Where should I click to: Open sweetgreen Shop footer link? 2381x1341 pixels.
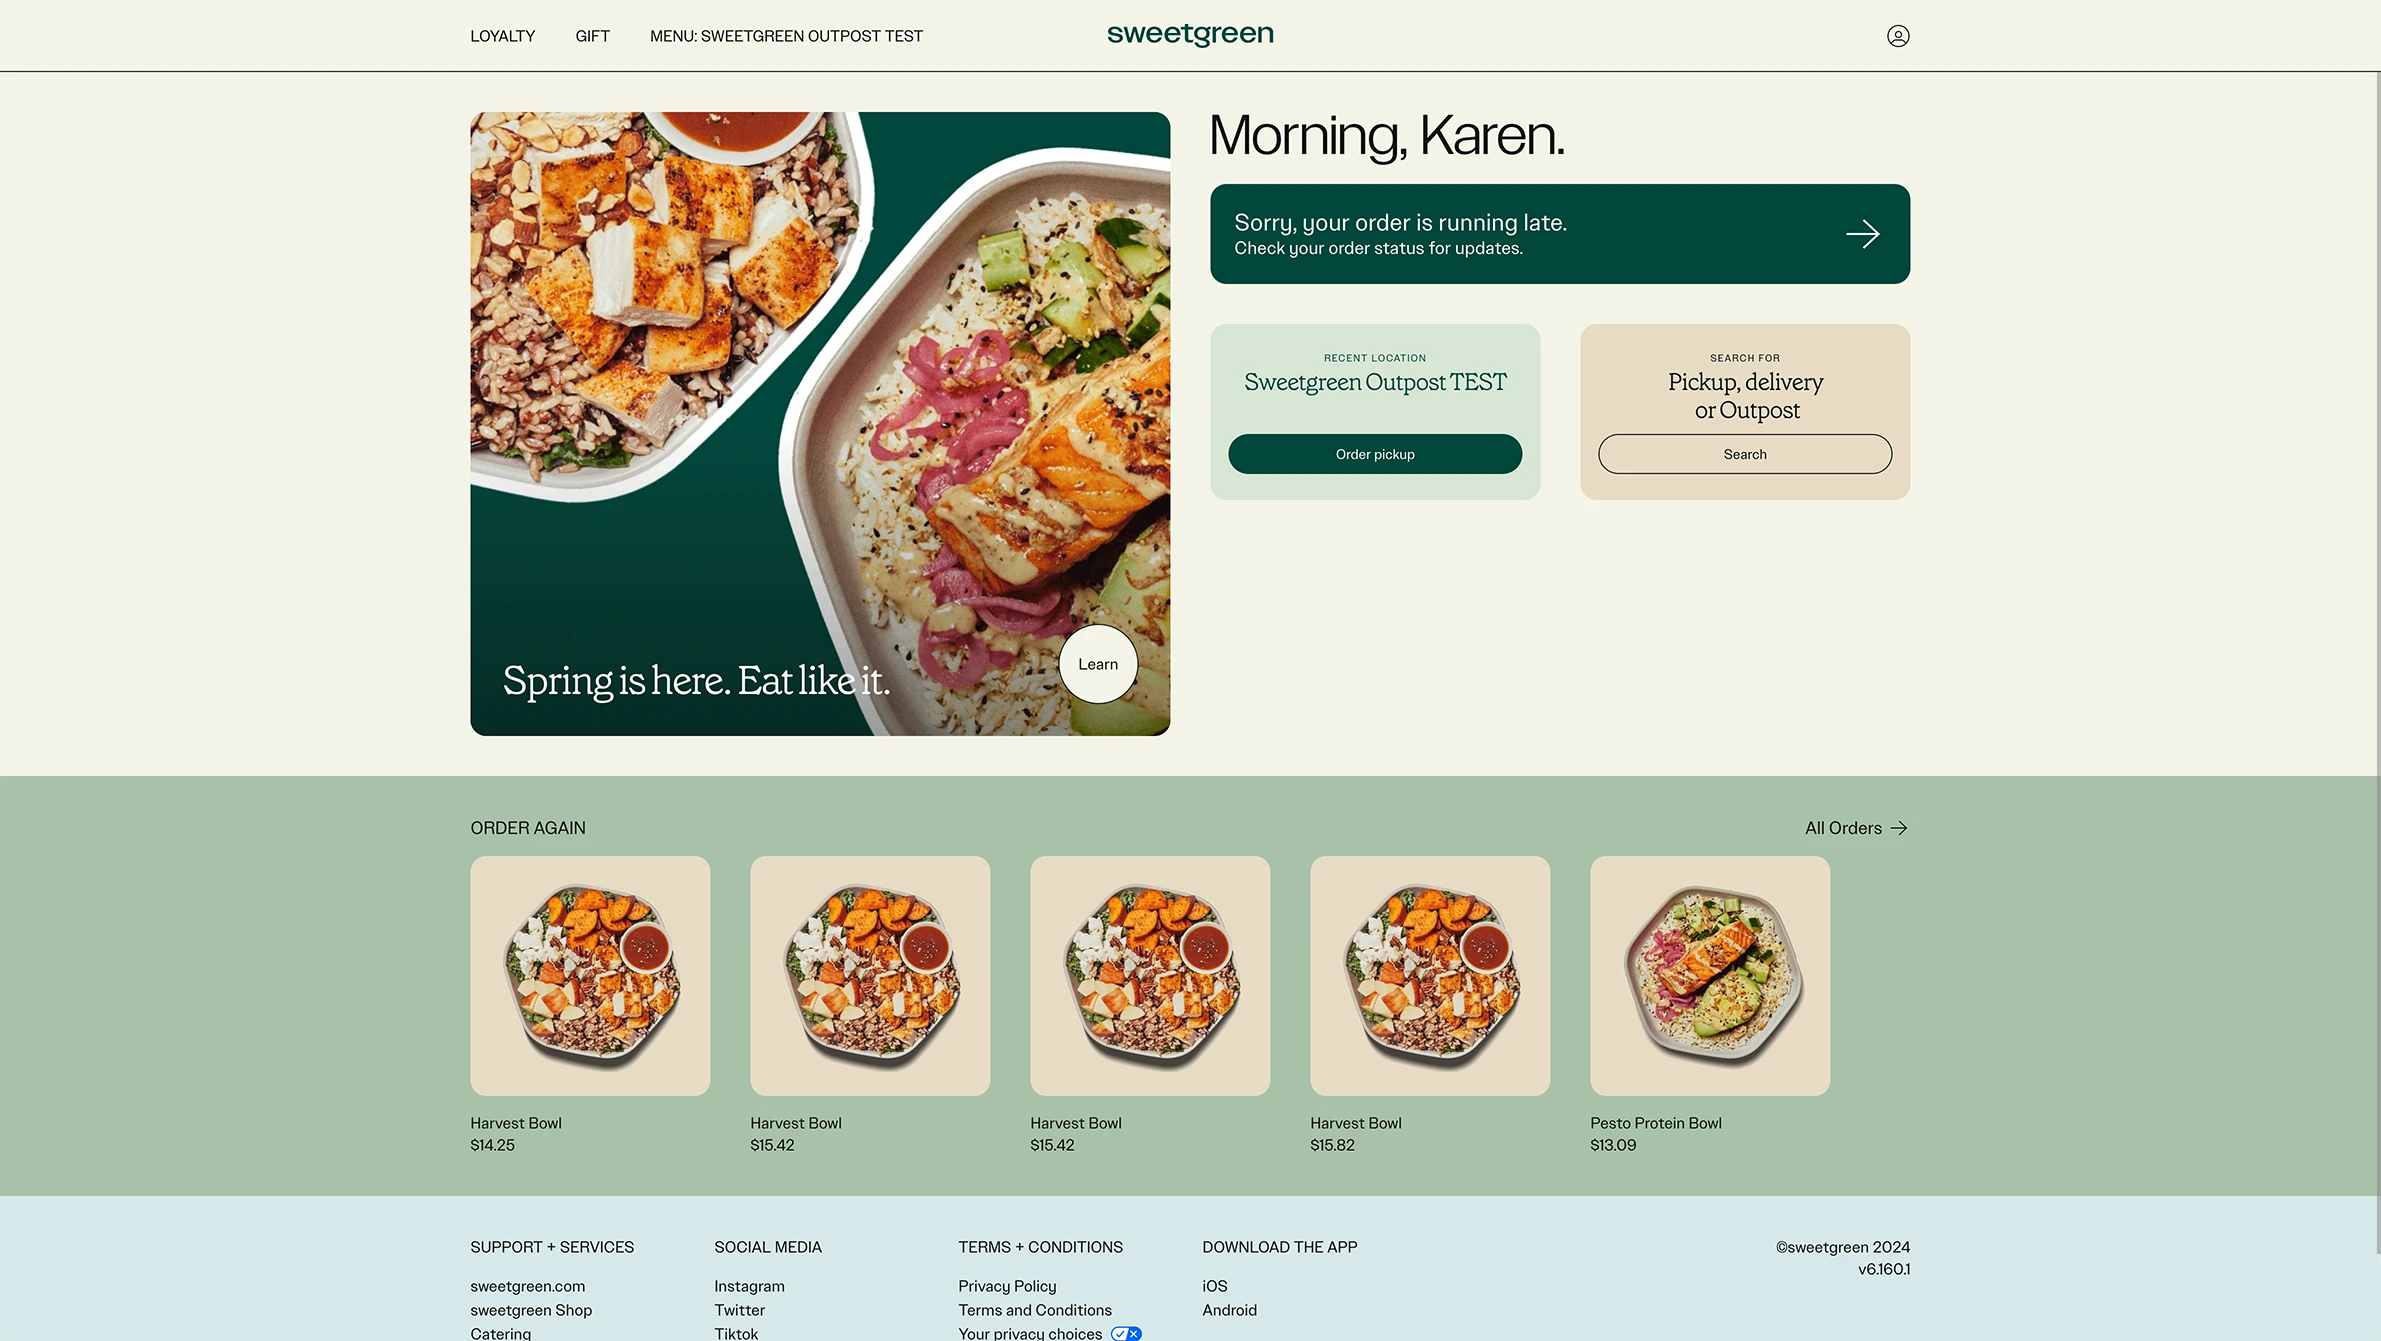point(531,1310)
